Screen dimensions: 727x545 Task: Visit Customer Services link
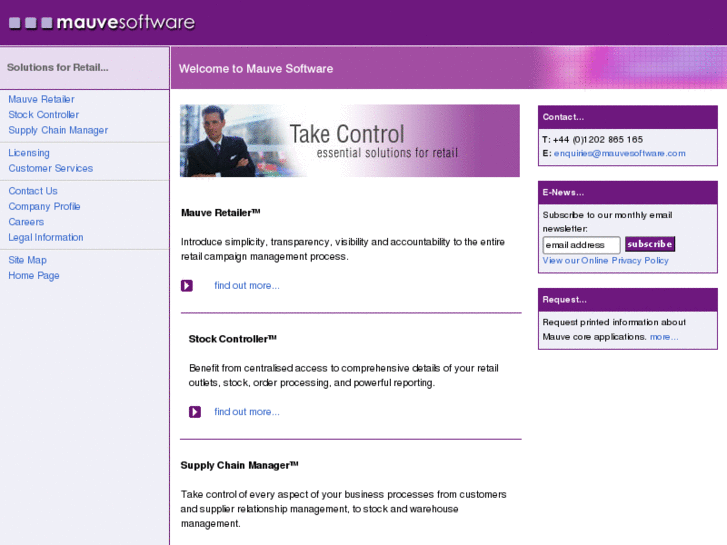51,168
